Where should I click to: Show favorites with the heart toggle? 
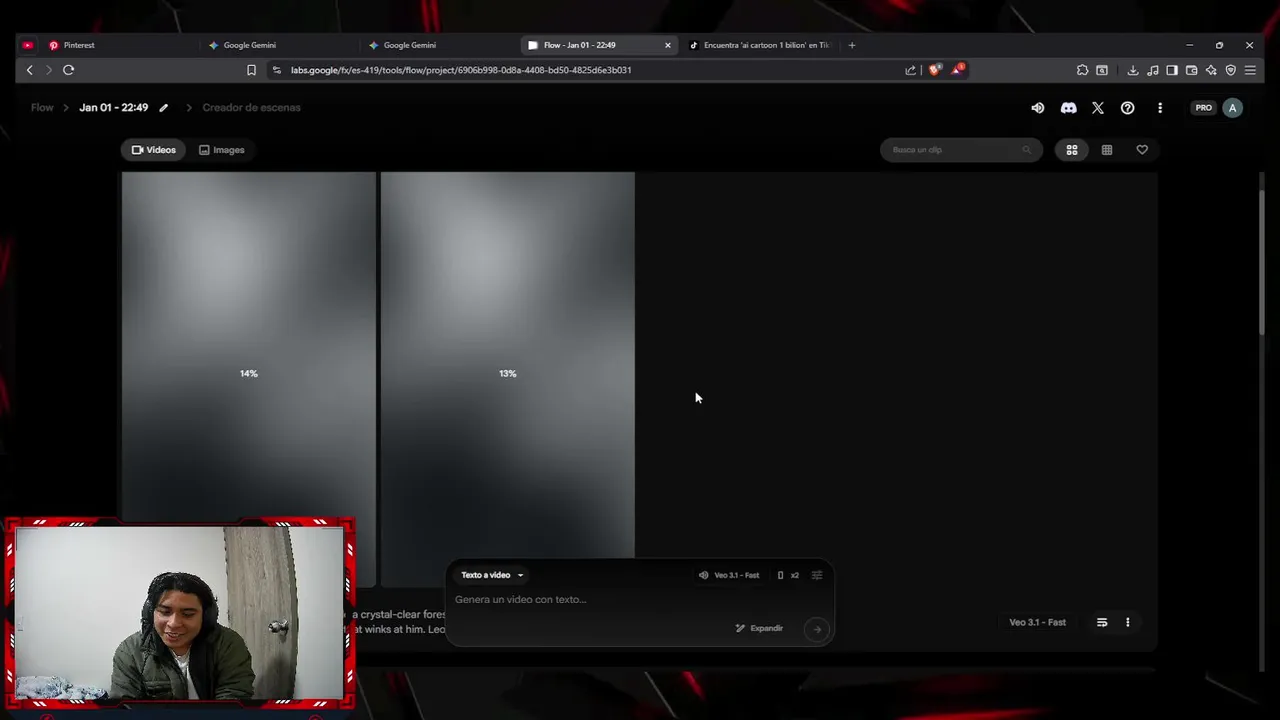point(1142,150)
